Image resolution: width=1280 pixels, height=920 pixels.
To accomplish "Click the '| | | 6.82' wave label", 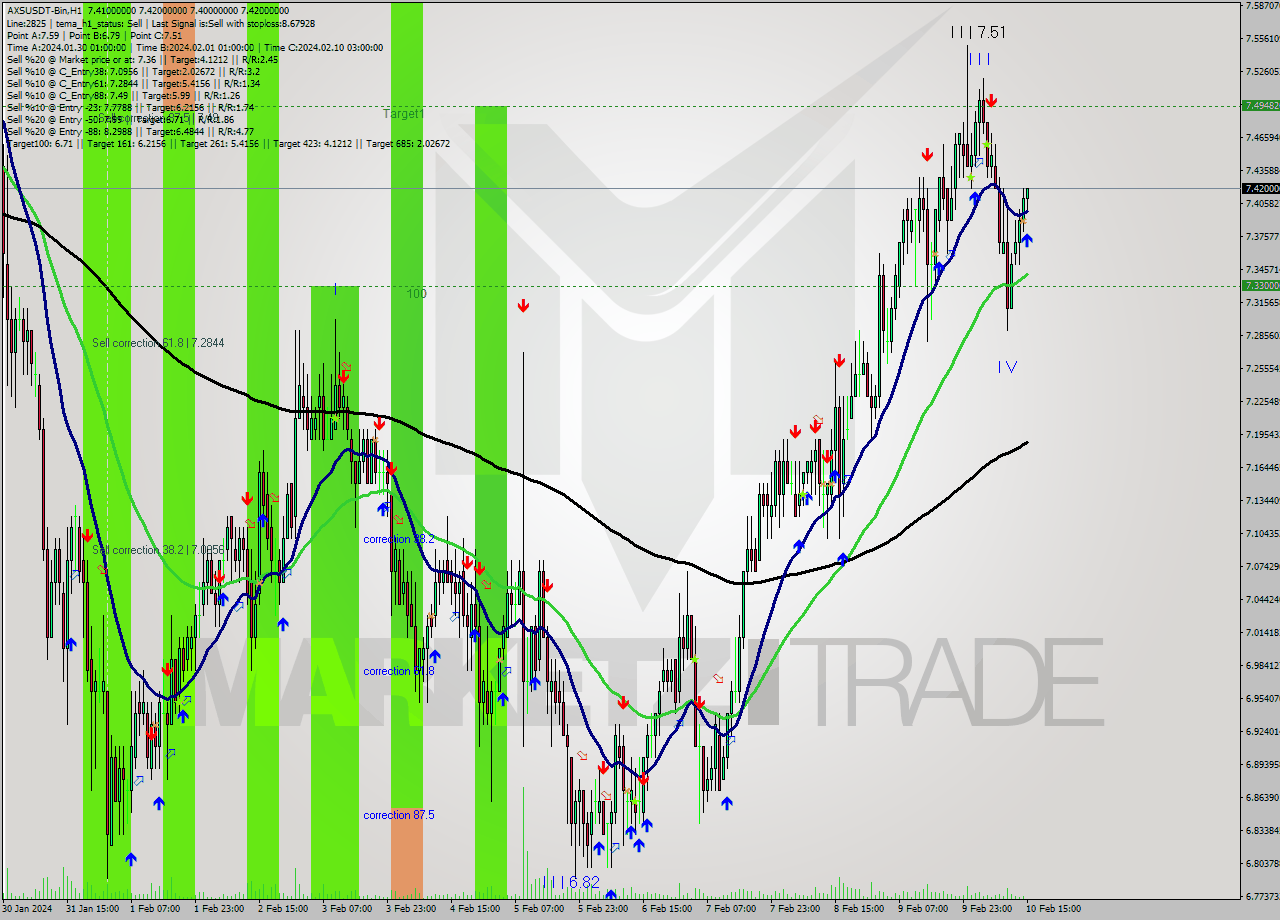I will click(570, 882).
